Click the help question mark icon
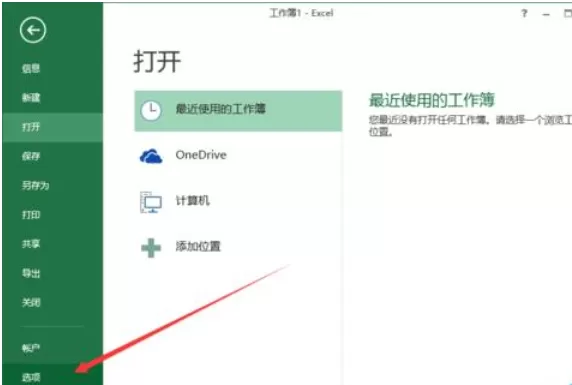572x385 pixels. pyautogui.click(x=524, y=14)
